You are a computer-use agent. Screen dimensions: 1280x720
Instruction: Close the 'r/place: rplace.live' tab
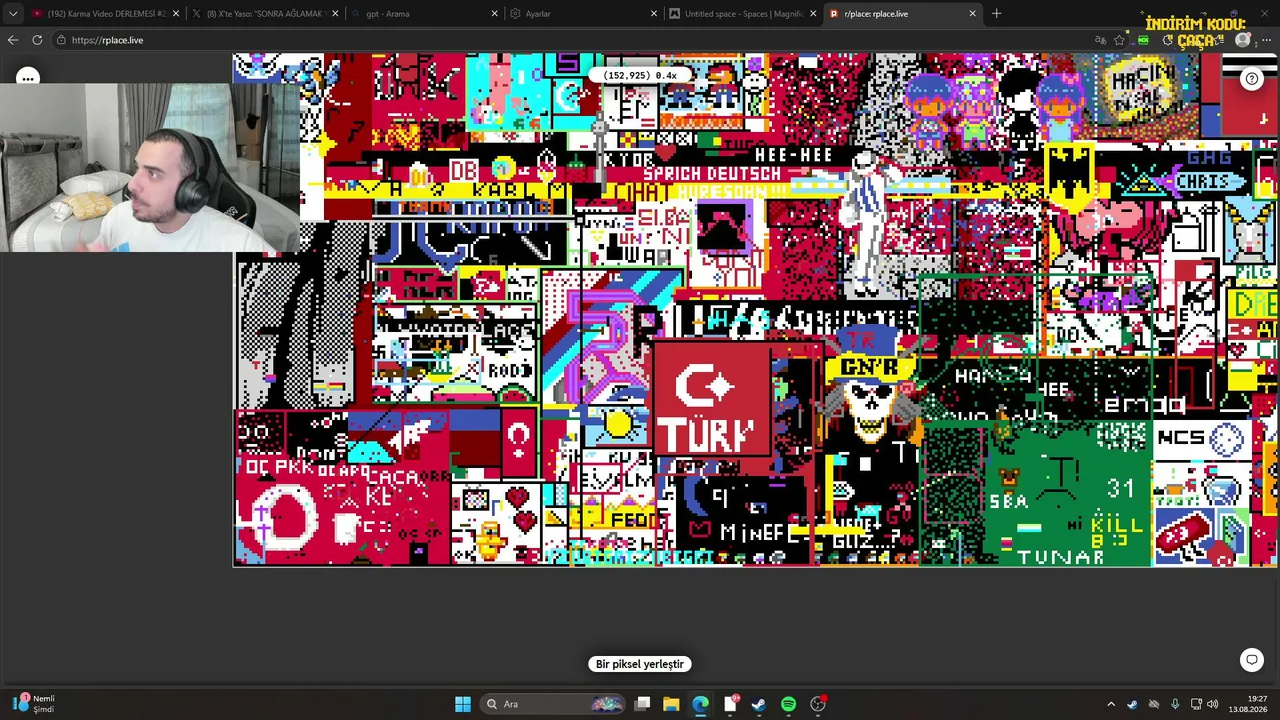972,14
